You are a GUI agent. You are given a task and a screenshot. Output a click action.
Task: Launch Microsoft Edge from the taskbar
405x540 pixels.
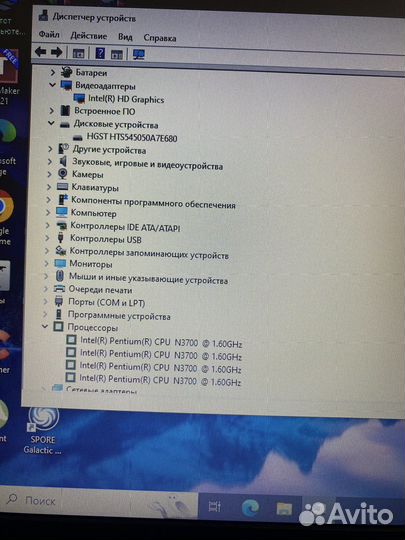(x=250, y=508)
